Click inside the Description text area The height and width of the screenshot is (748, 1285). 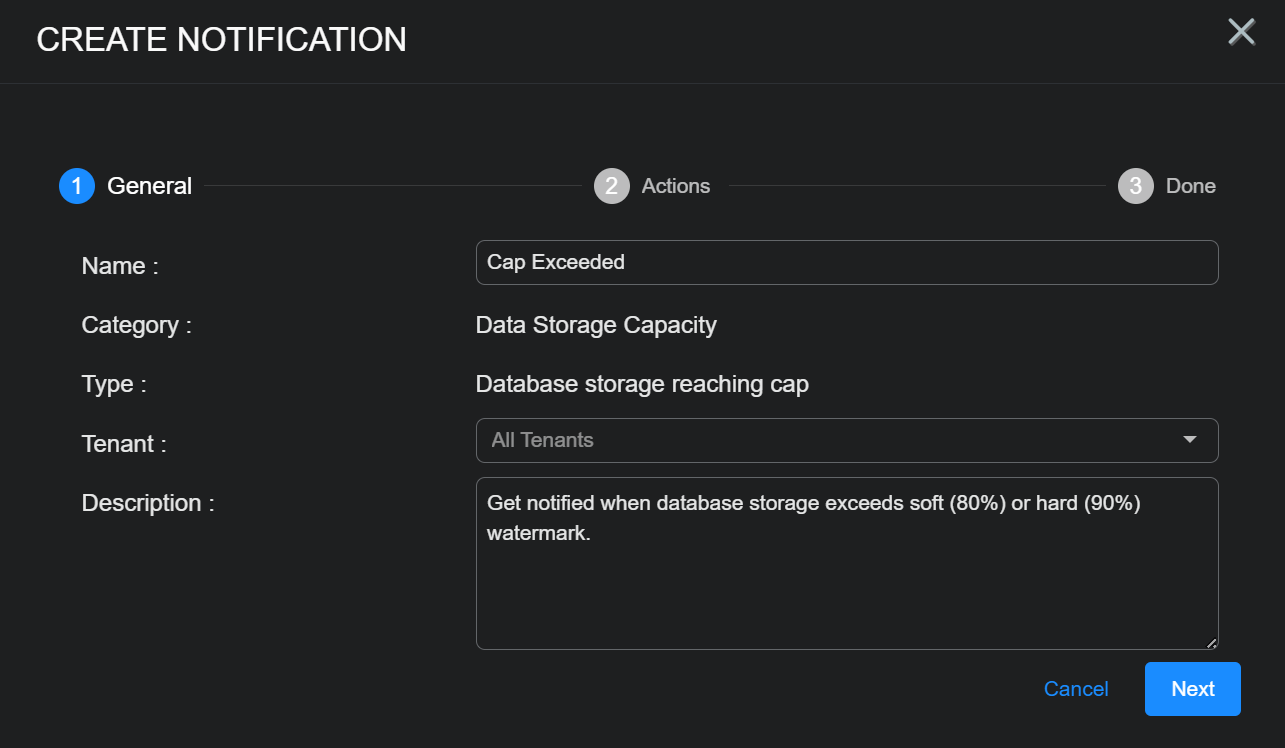846,580
